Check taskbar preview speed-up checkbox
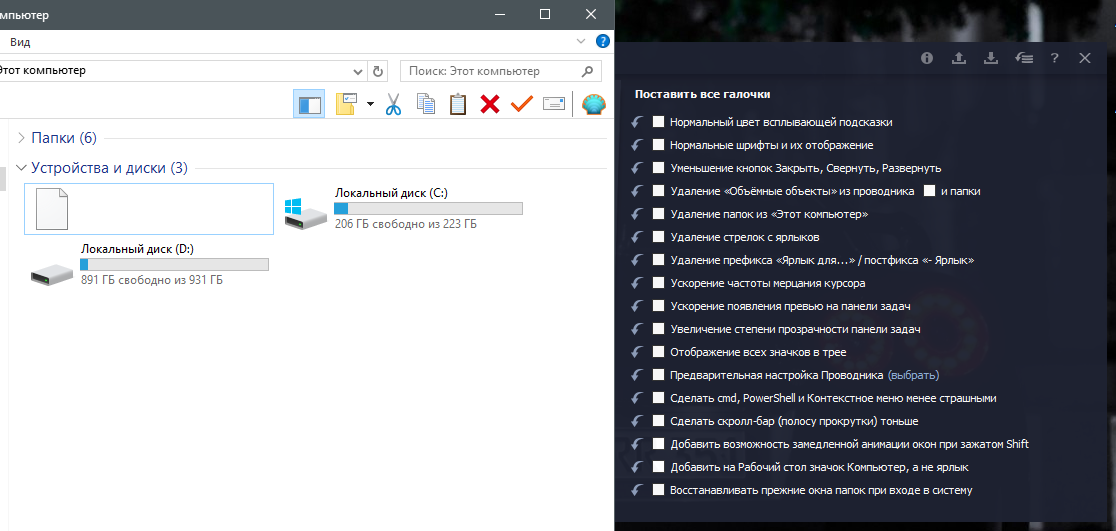This screenshot has height=531, width=1116. (659, 306)
